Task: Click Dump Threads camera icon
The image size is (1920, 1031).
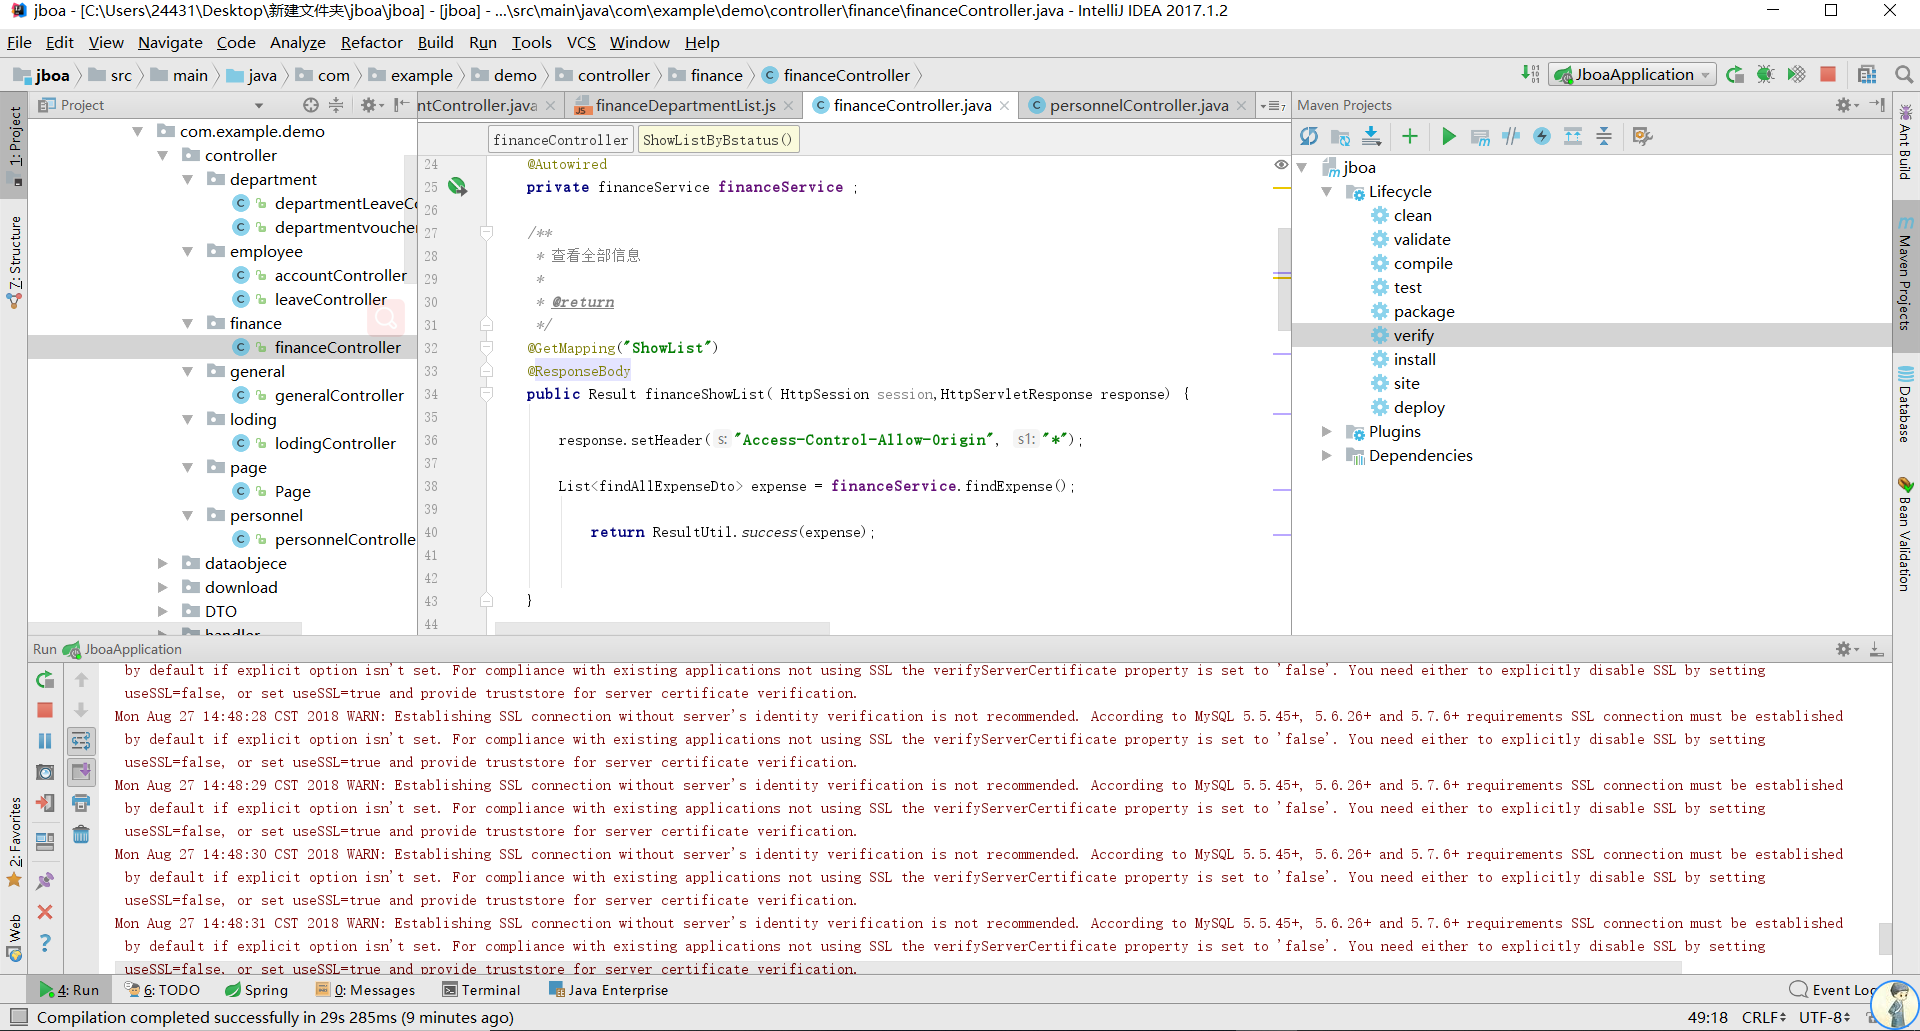Action: coord(45,772)
